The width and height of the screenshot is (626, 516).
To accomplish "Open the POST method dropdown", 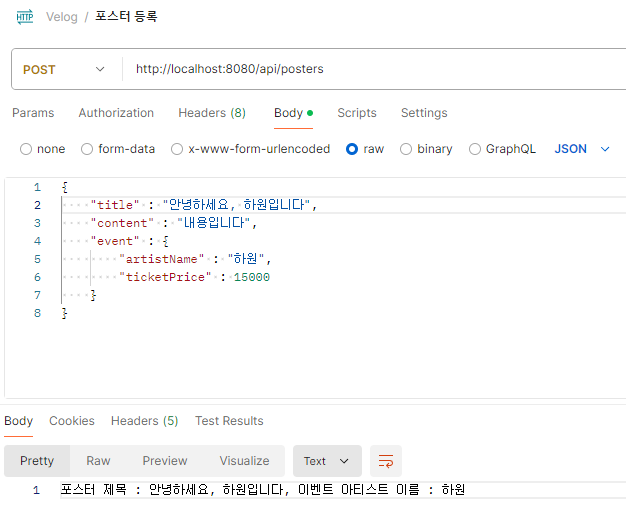I will click(x=64, y=69).
